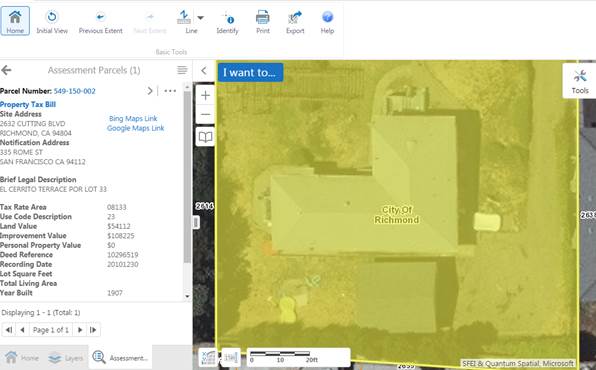Zoom out on the map
This screenshot has height=370, width=596.
click(x=205, y=114)
